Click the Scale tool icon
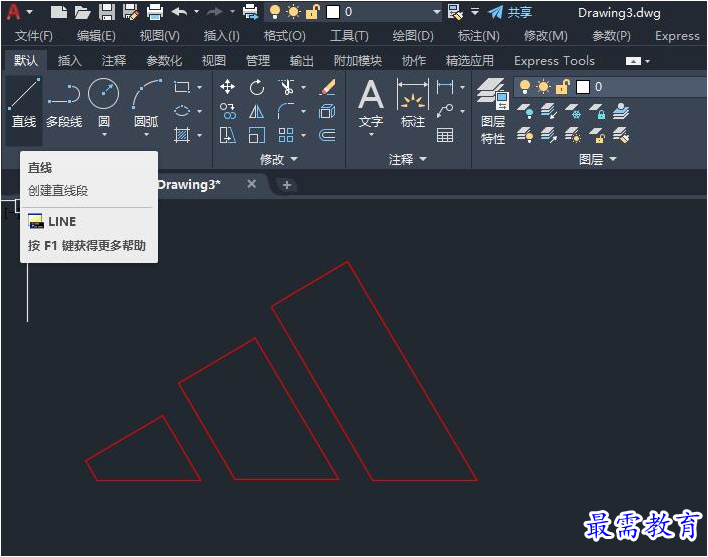708x557 pixels. click(256, 135)
